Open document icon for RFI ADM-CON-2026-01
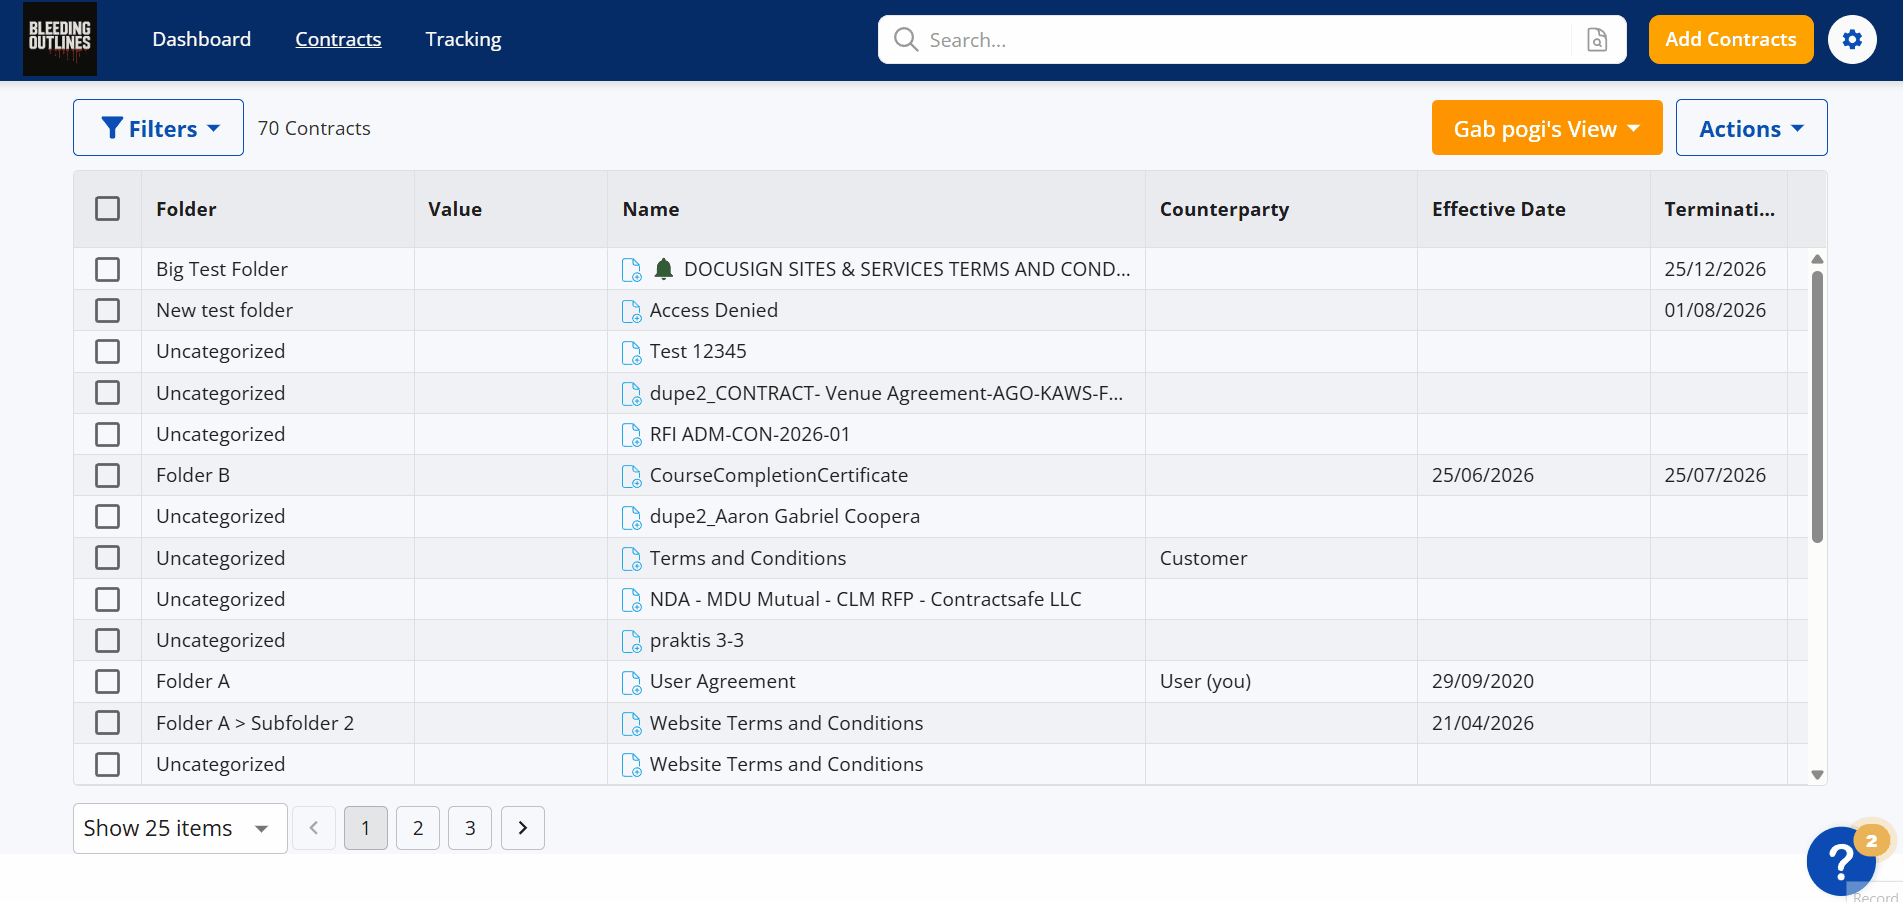1903x902 pixels. pyautogui.click(x=631, y=435)
